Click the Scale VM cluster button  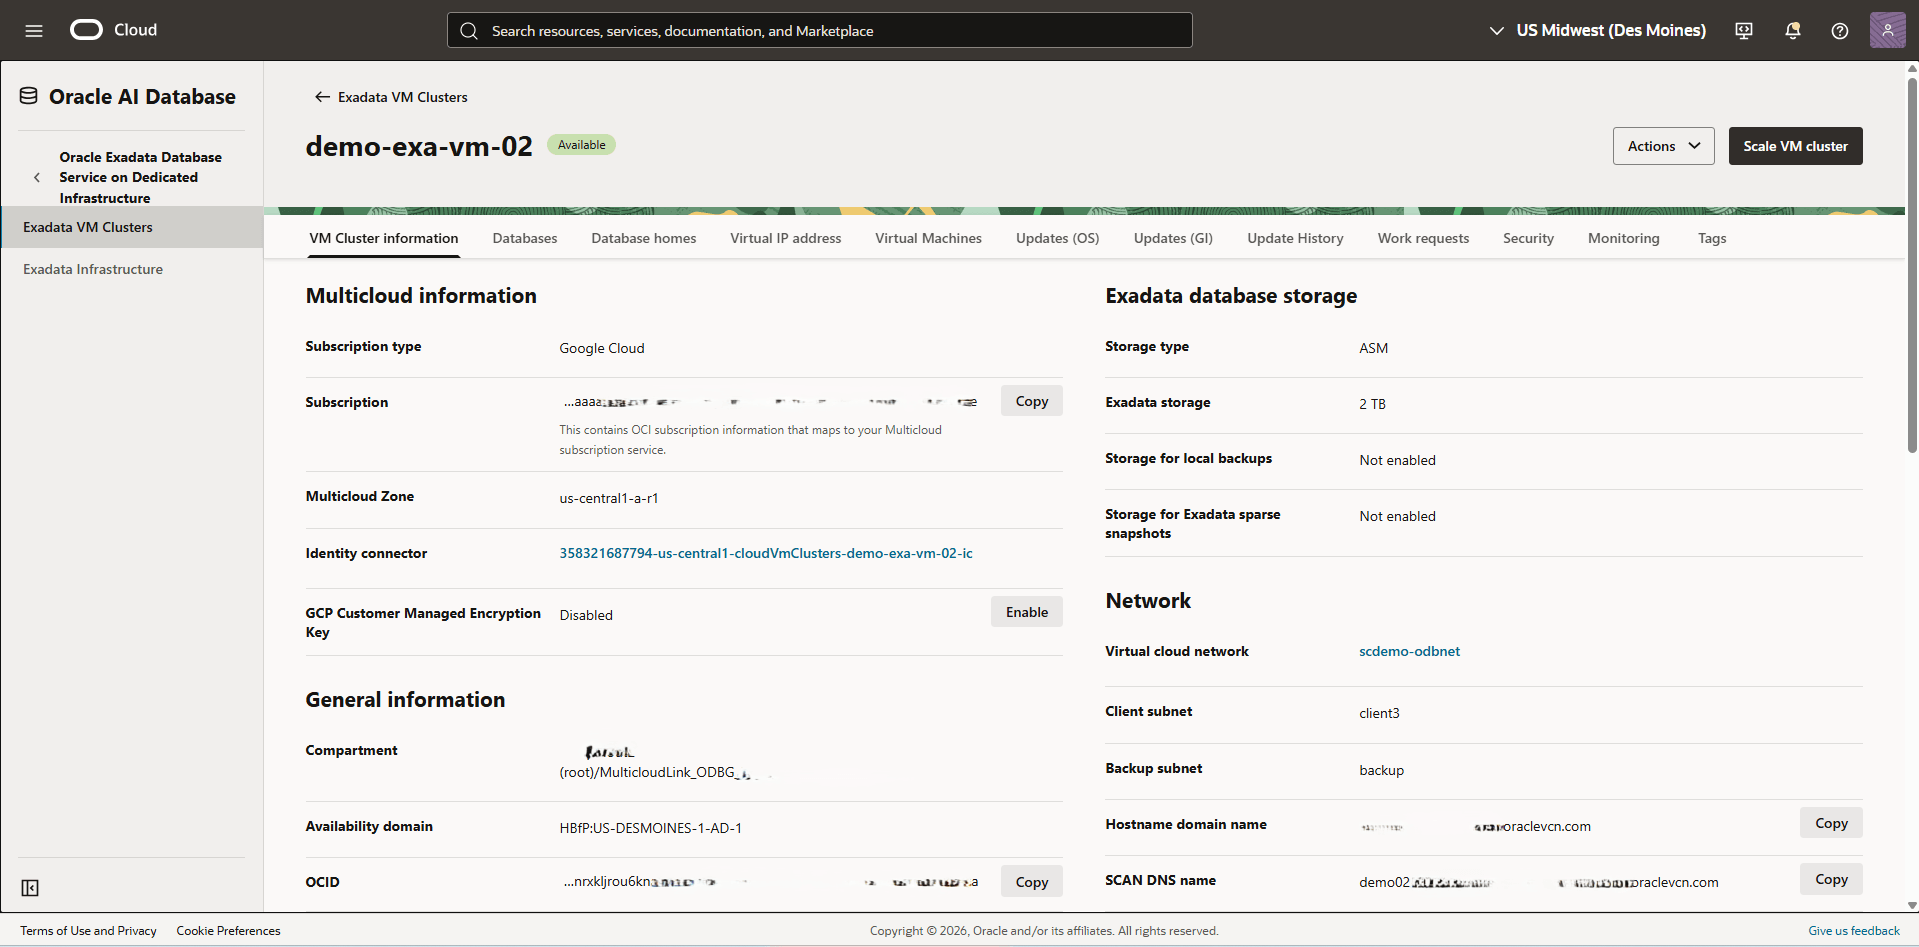pos(1794,145)
